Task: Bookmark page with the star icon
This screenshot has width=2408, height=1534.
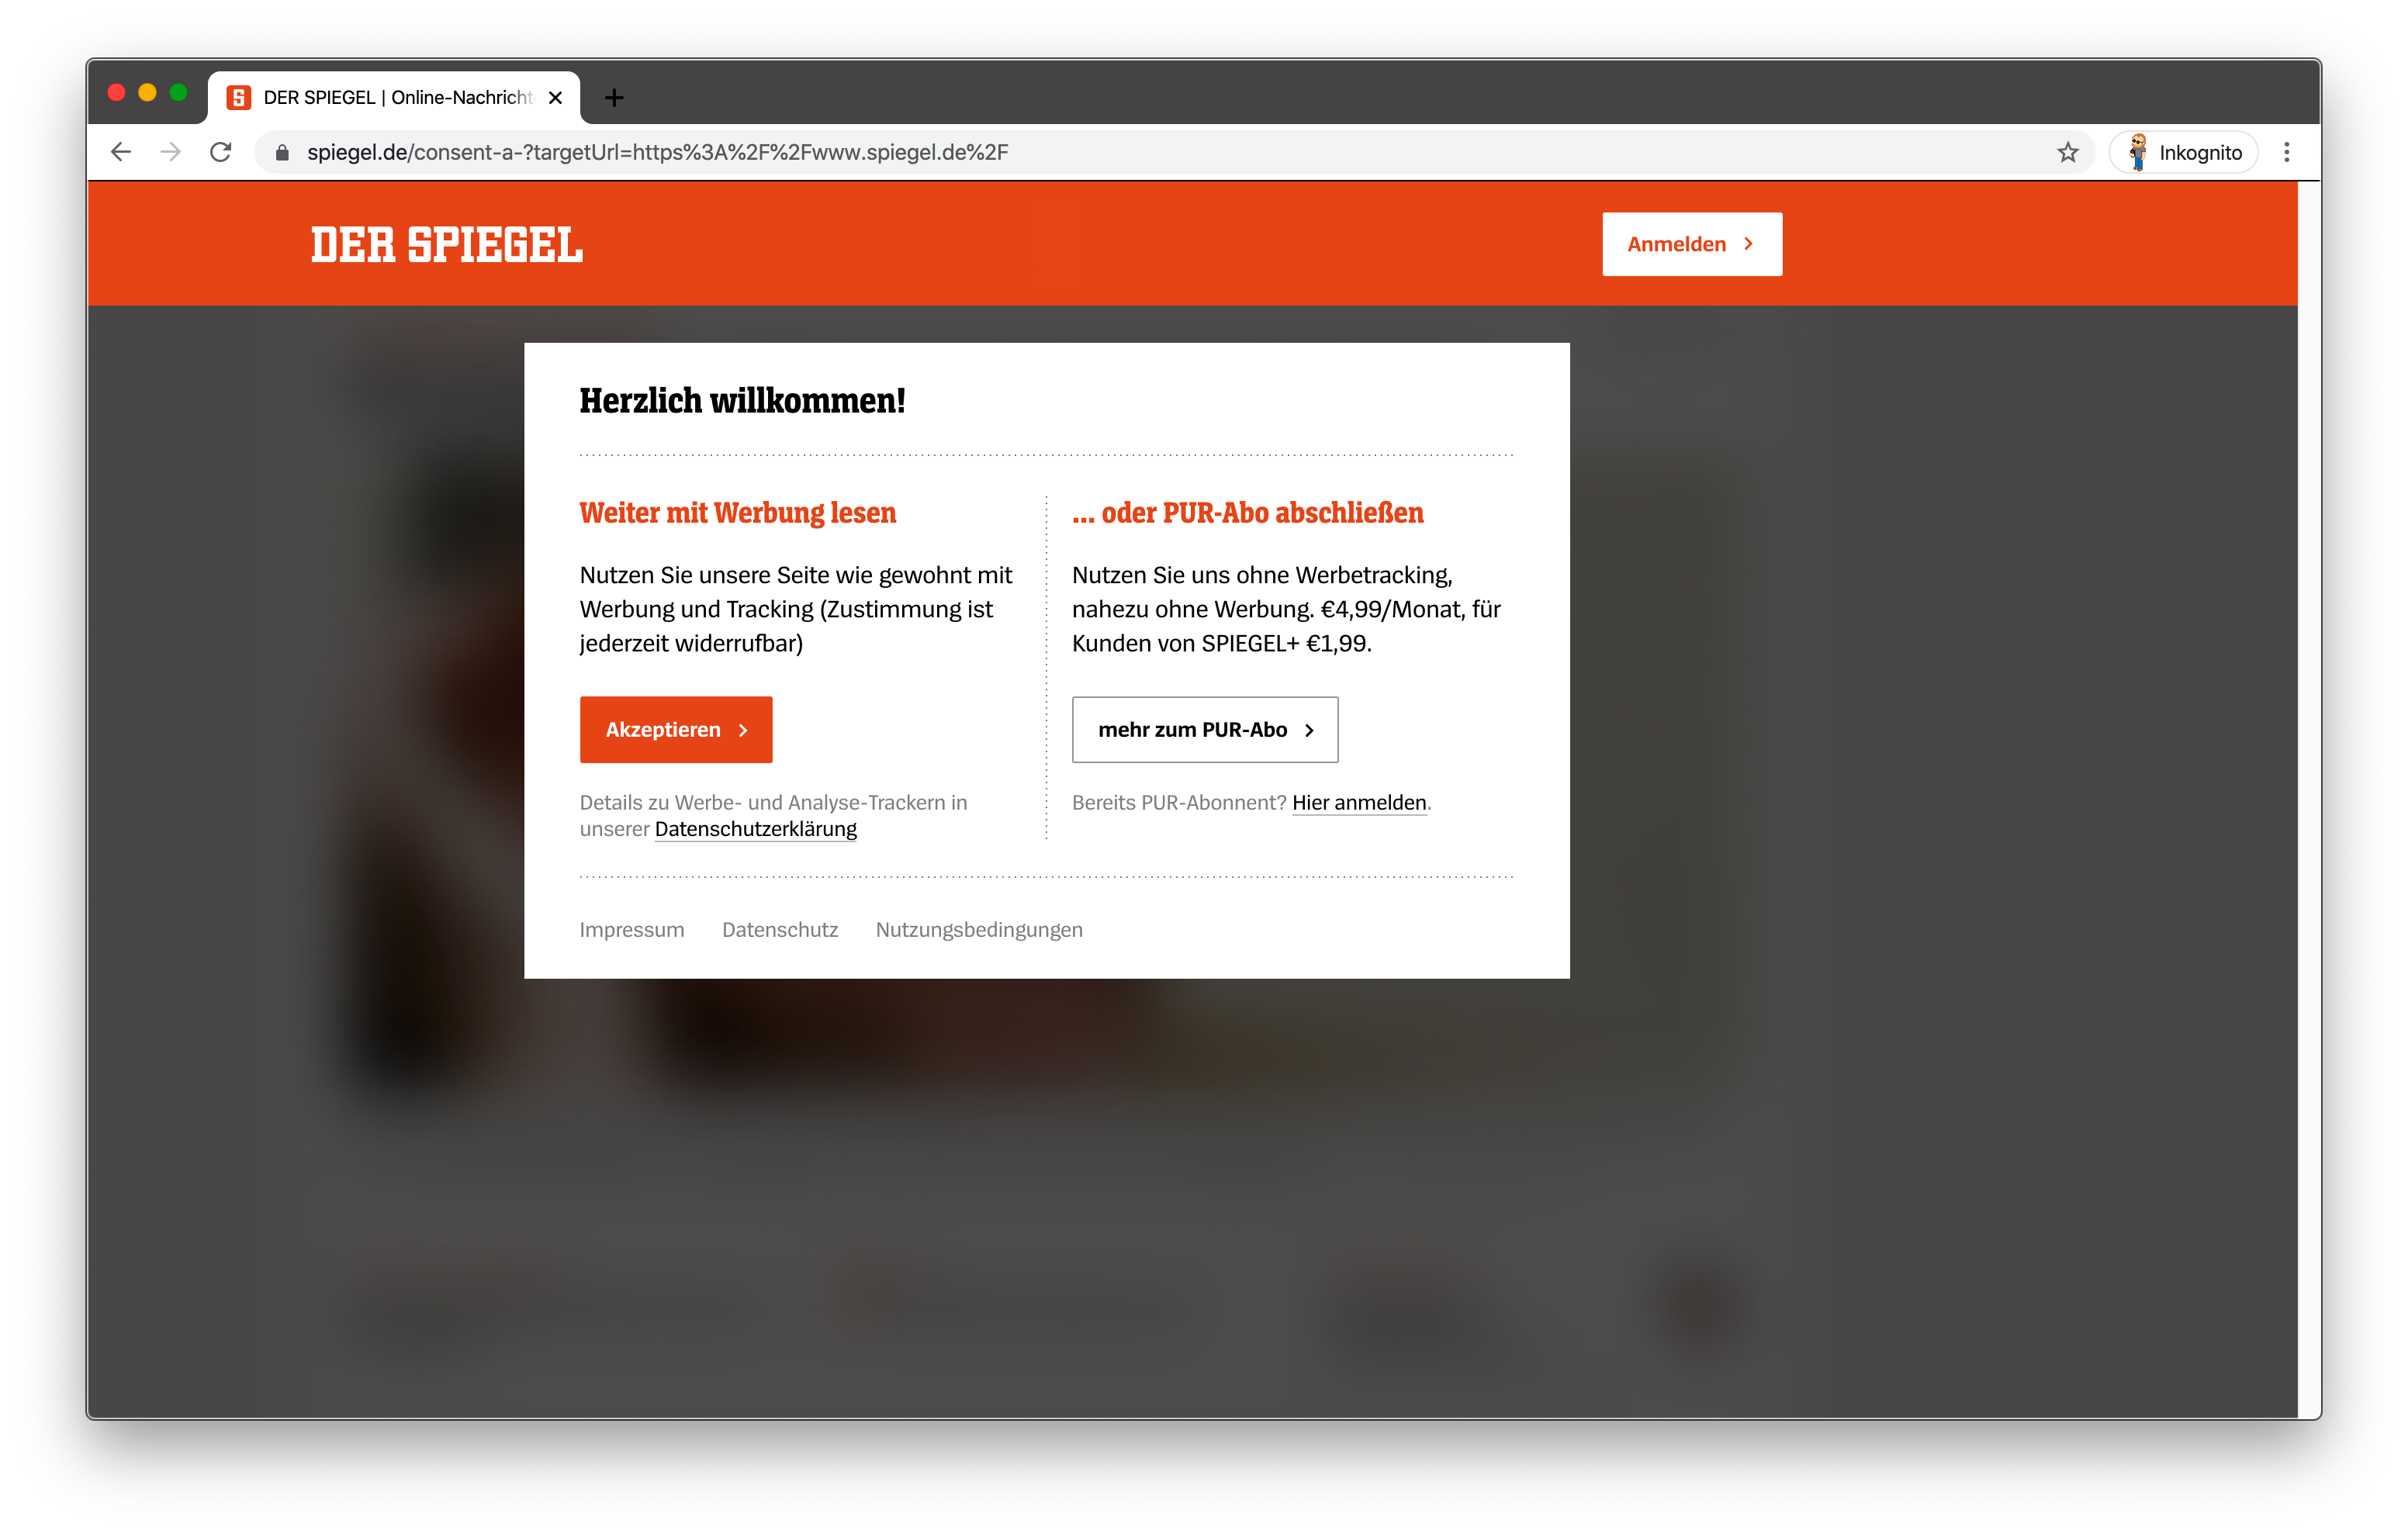Action: [2068, 152]
